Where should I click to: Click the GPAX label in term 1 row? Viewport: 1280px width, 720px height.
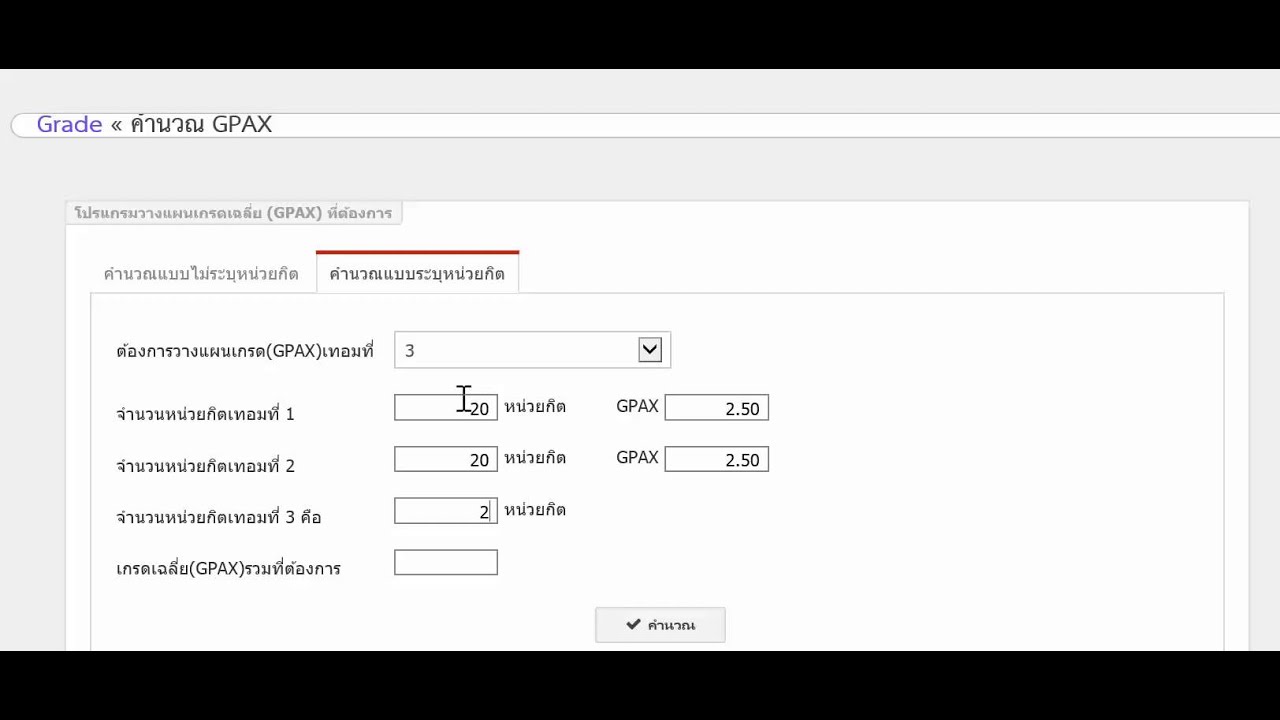(x=637, y=406)
